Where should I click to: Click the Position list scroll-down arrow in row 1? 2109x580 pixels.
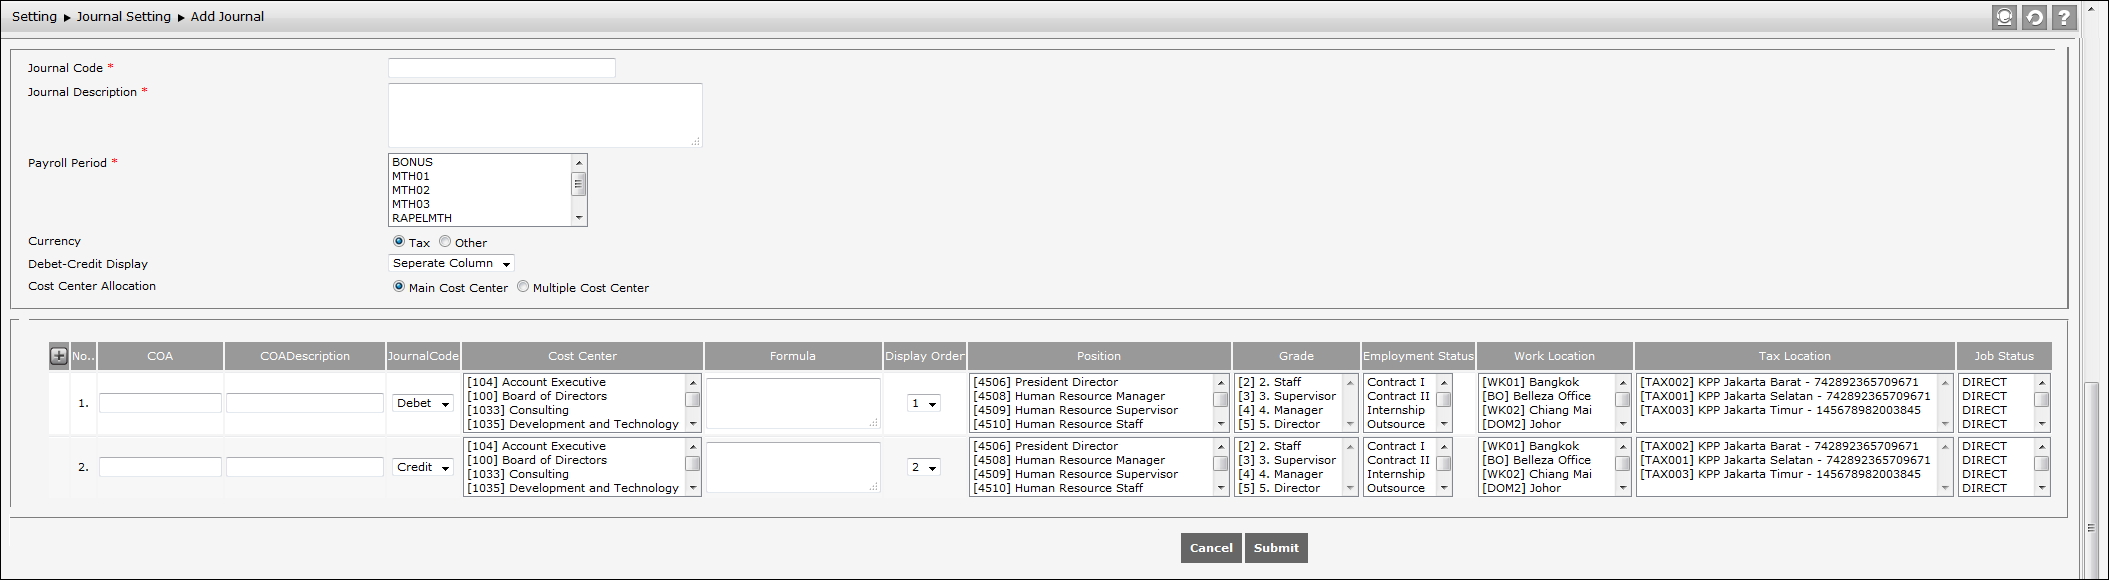(1221, 424)
